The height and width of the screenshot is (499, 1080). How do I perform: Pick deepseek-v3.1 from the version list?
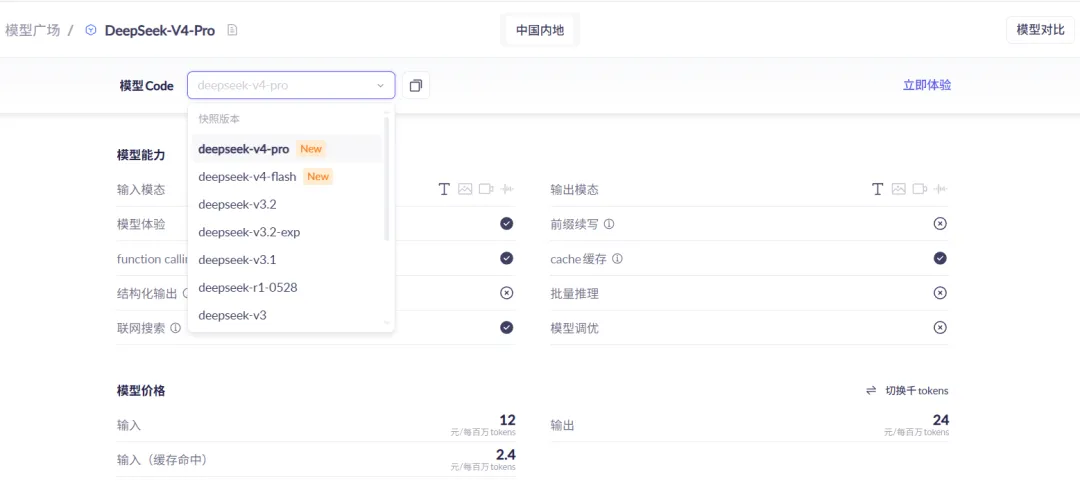(x=287, y=260)
